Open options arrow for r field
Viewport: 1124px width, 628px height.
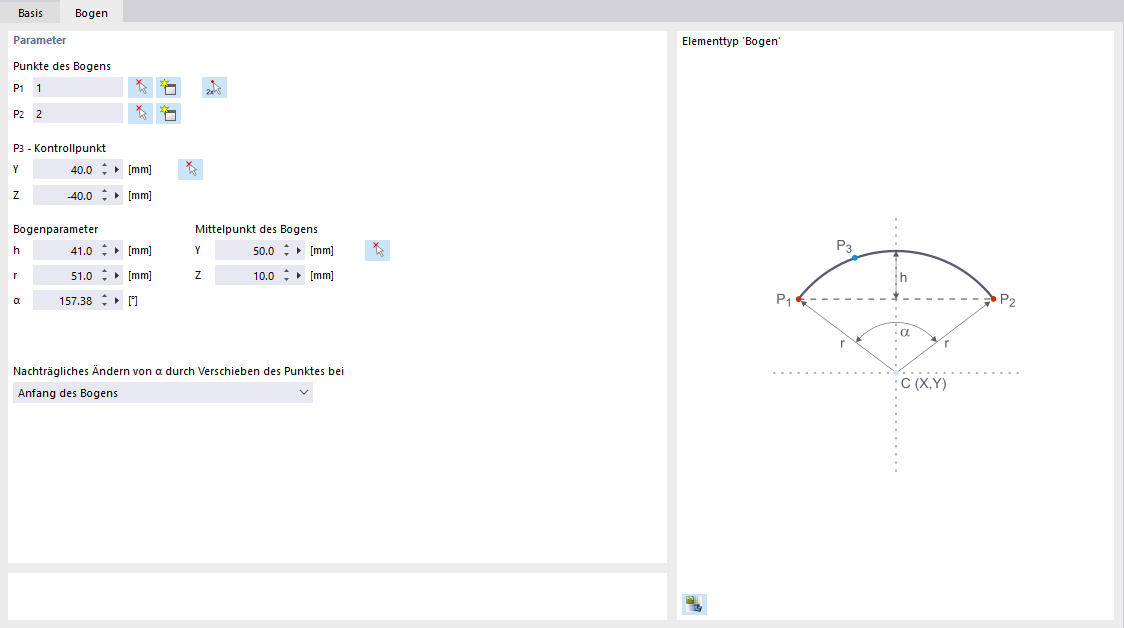pyautogui.click(x=117, y=276)
